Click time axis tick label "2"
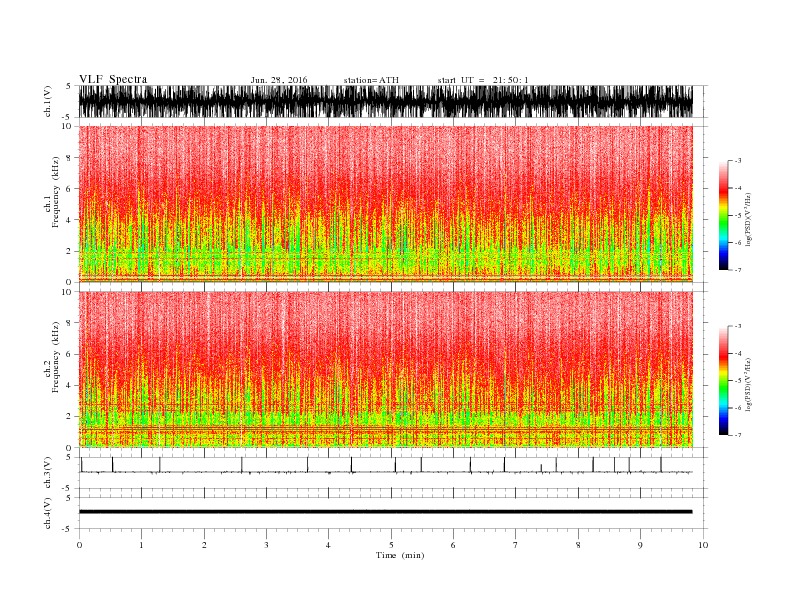 click(x=204, y=545)
